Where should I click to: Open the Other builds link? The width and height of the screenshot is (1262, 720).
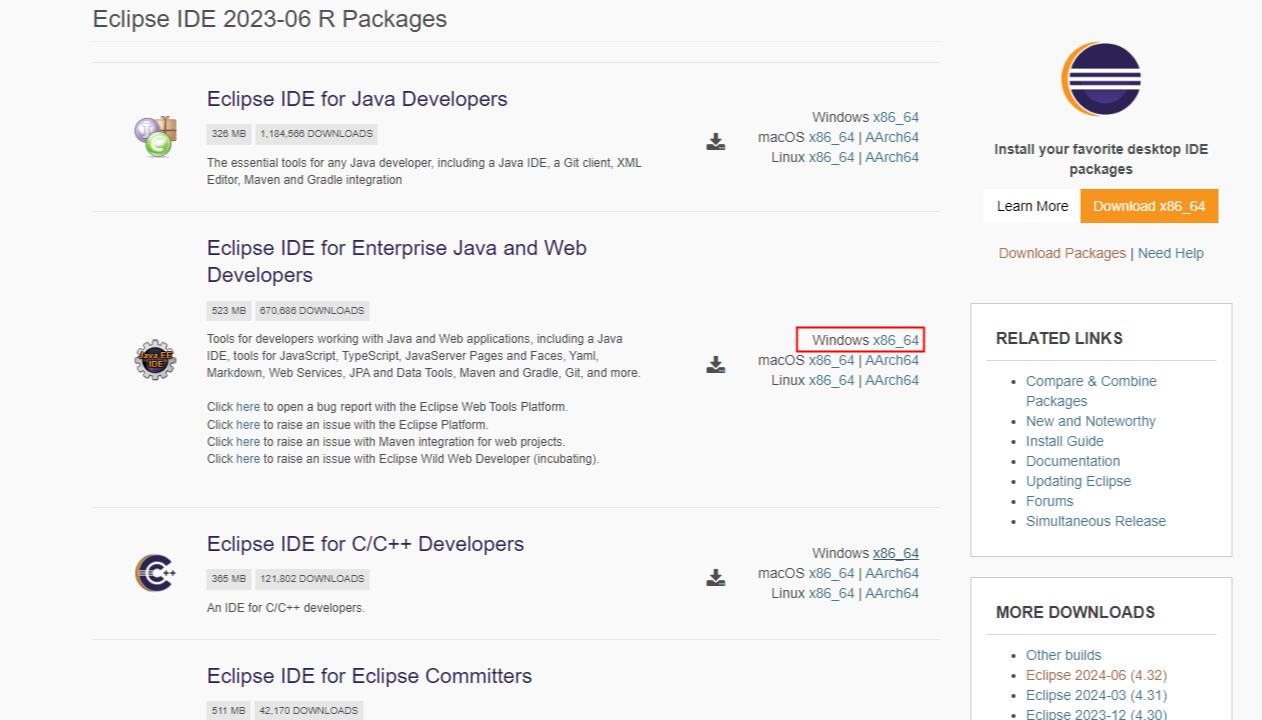click(x=1064, y=655)
